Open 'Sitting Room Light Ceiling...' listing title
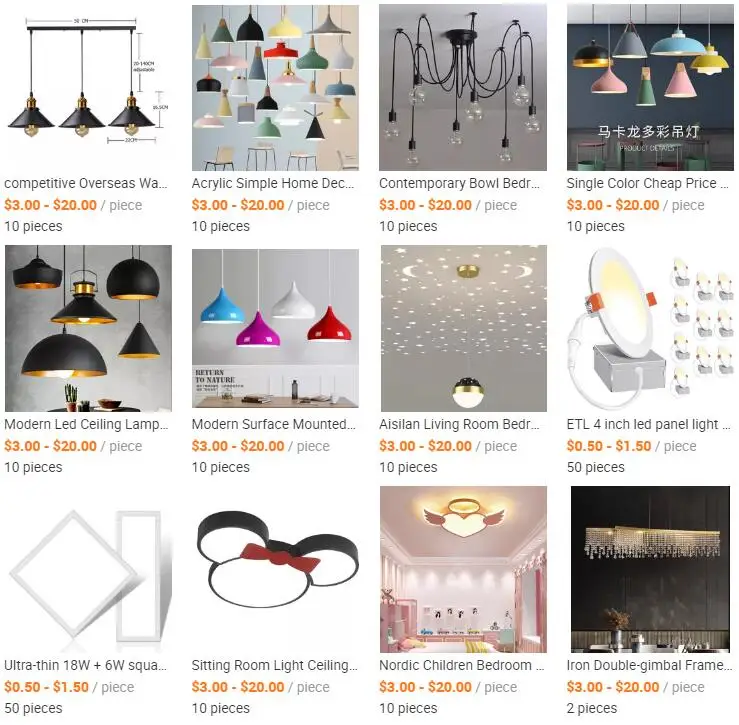The image size is (739, 725). 275,665
